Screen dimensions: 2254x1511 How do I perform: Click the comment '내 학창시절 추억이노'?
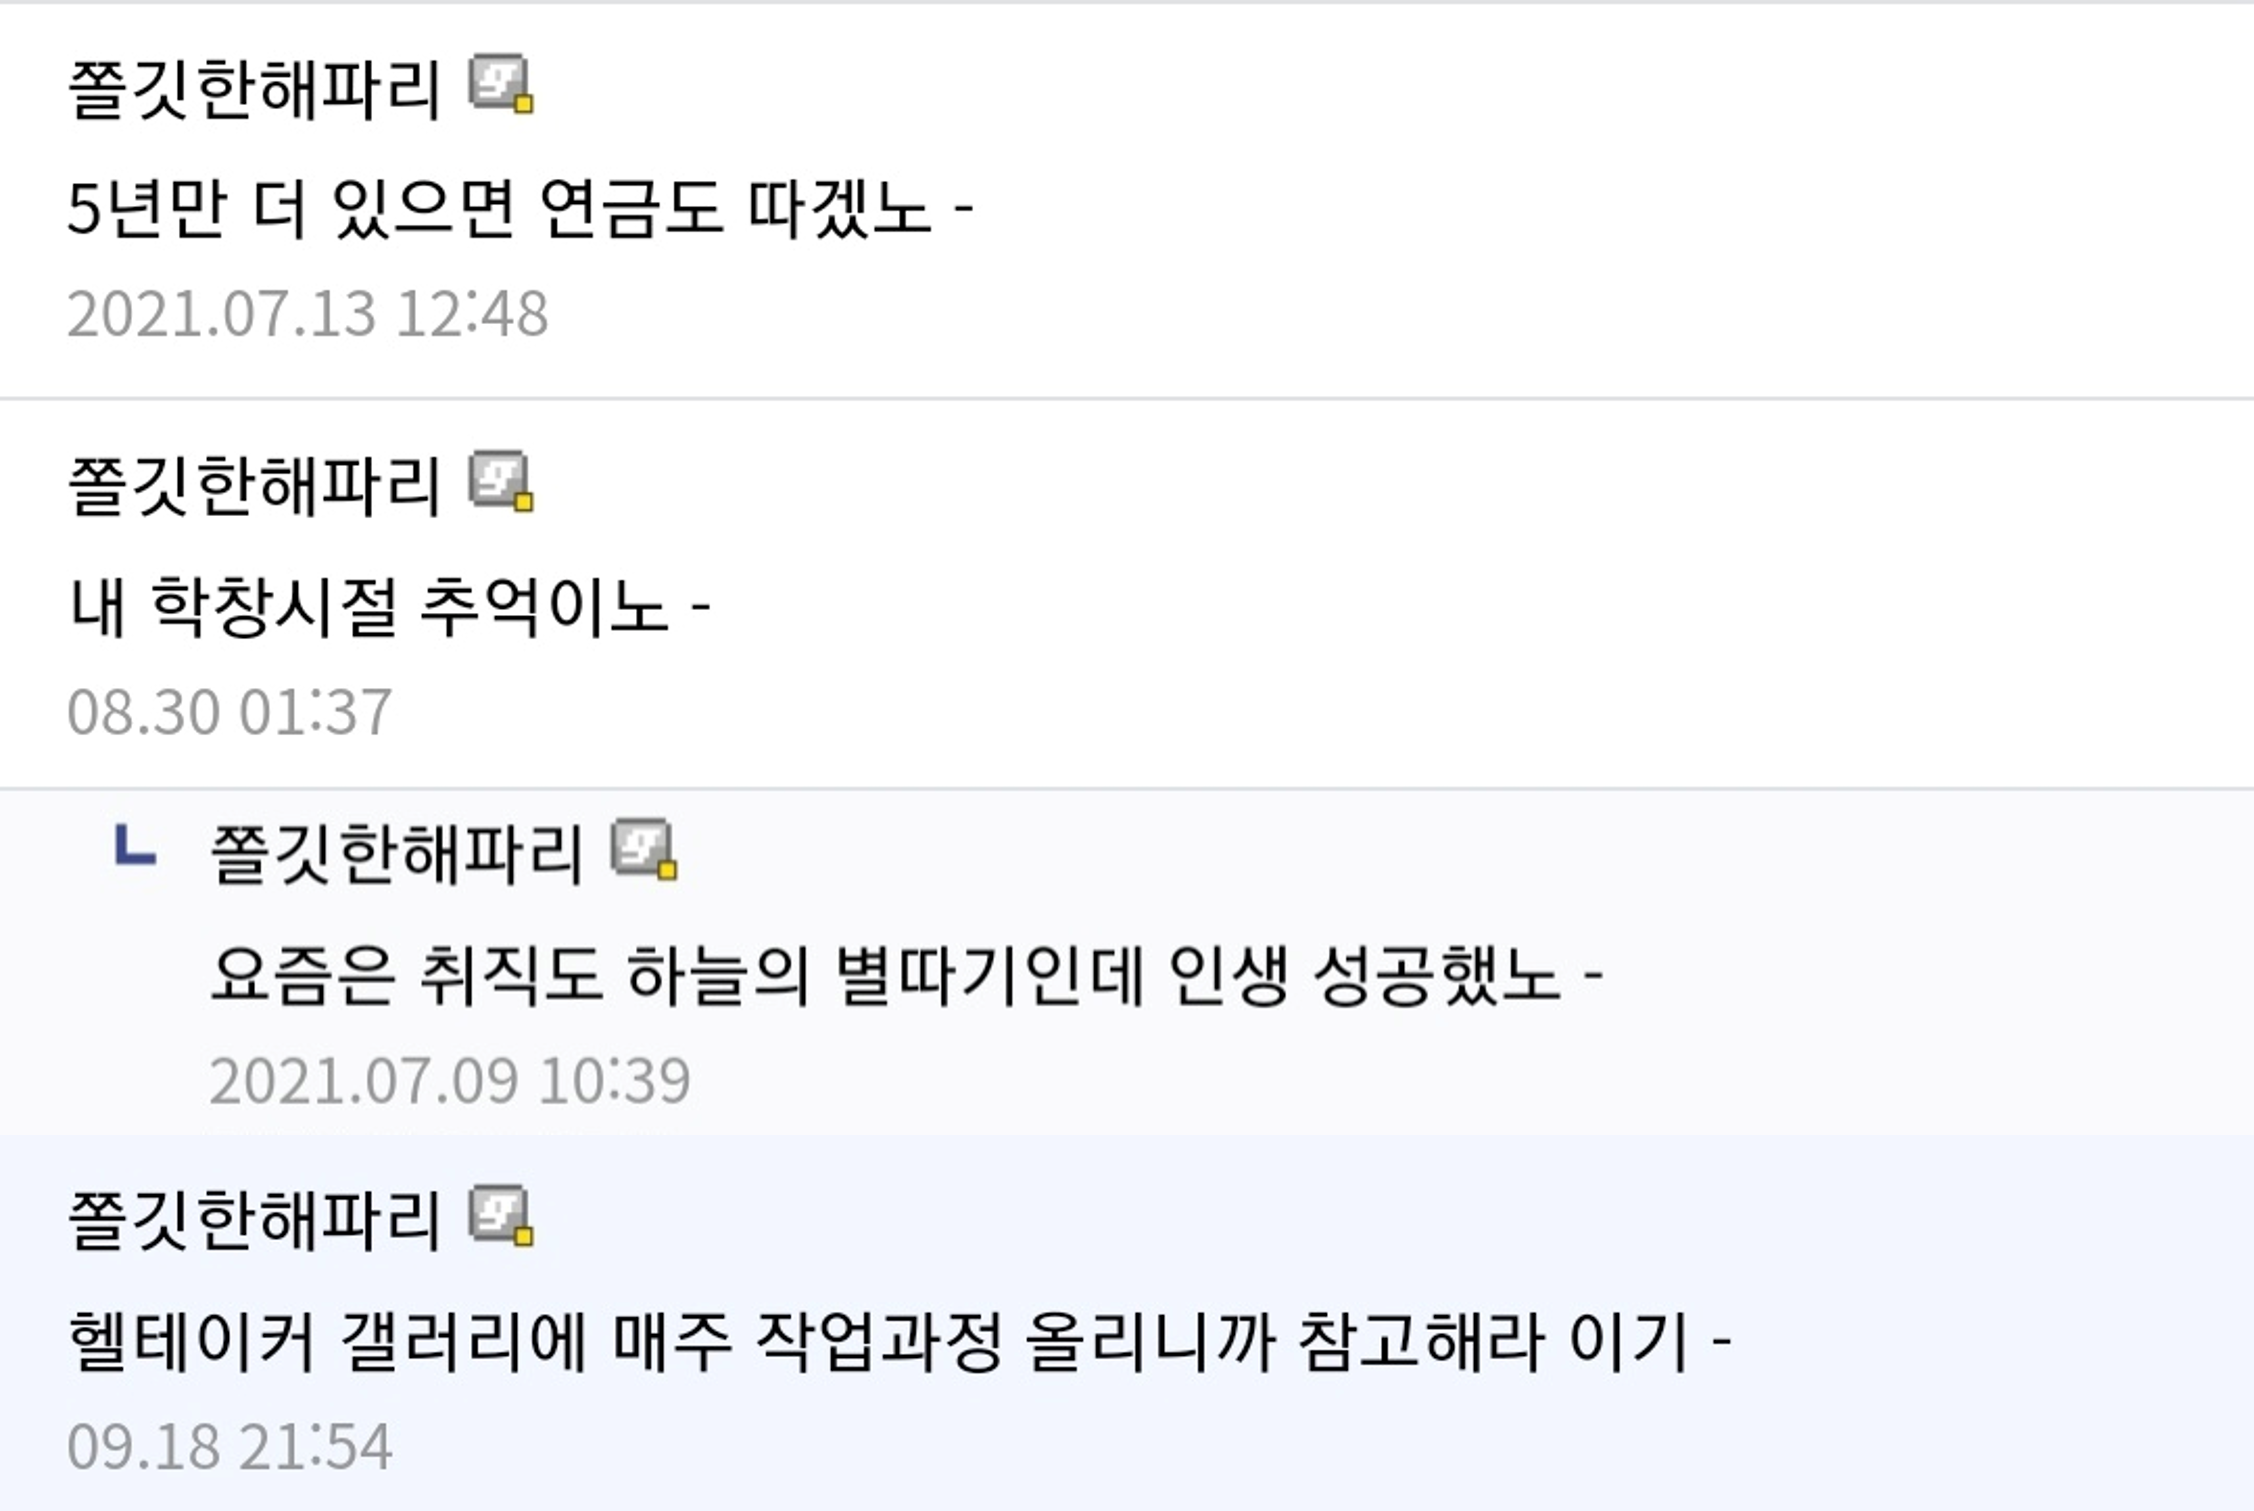point(388,606)
